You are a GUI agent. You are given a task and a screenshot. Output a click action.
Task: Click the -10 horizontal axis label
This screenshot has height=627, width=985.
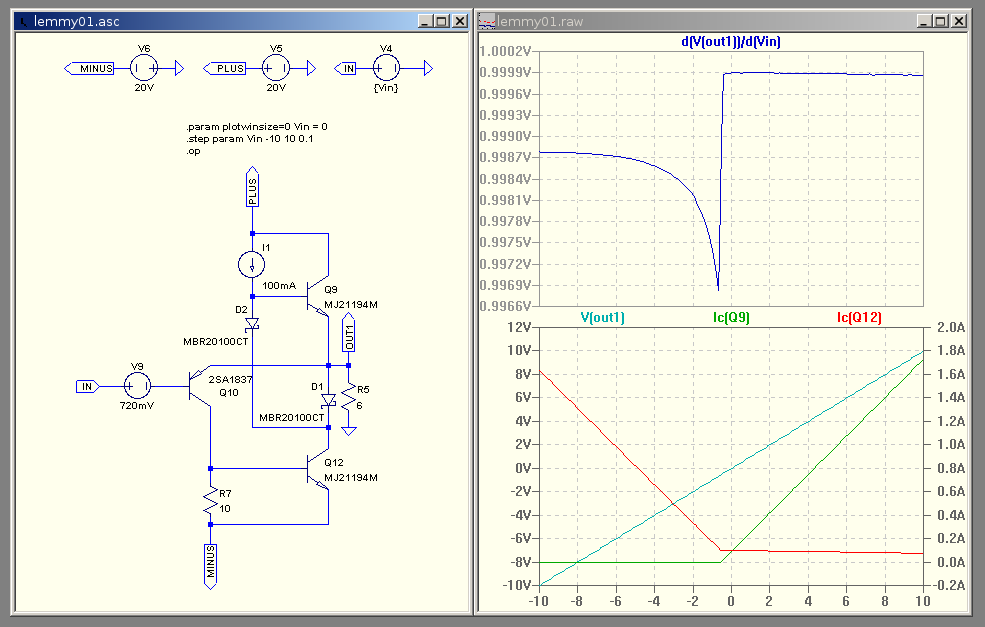(x=538, y=601)
